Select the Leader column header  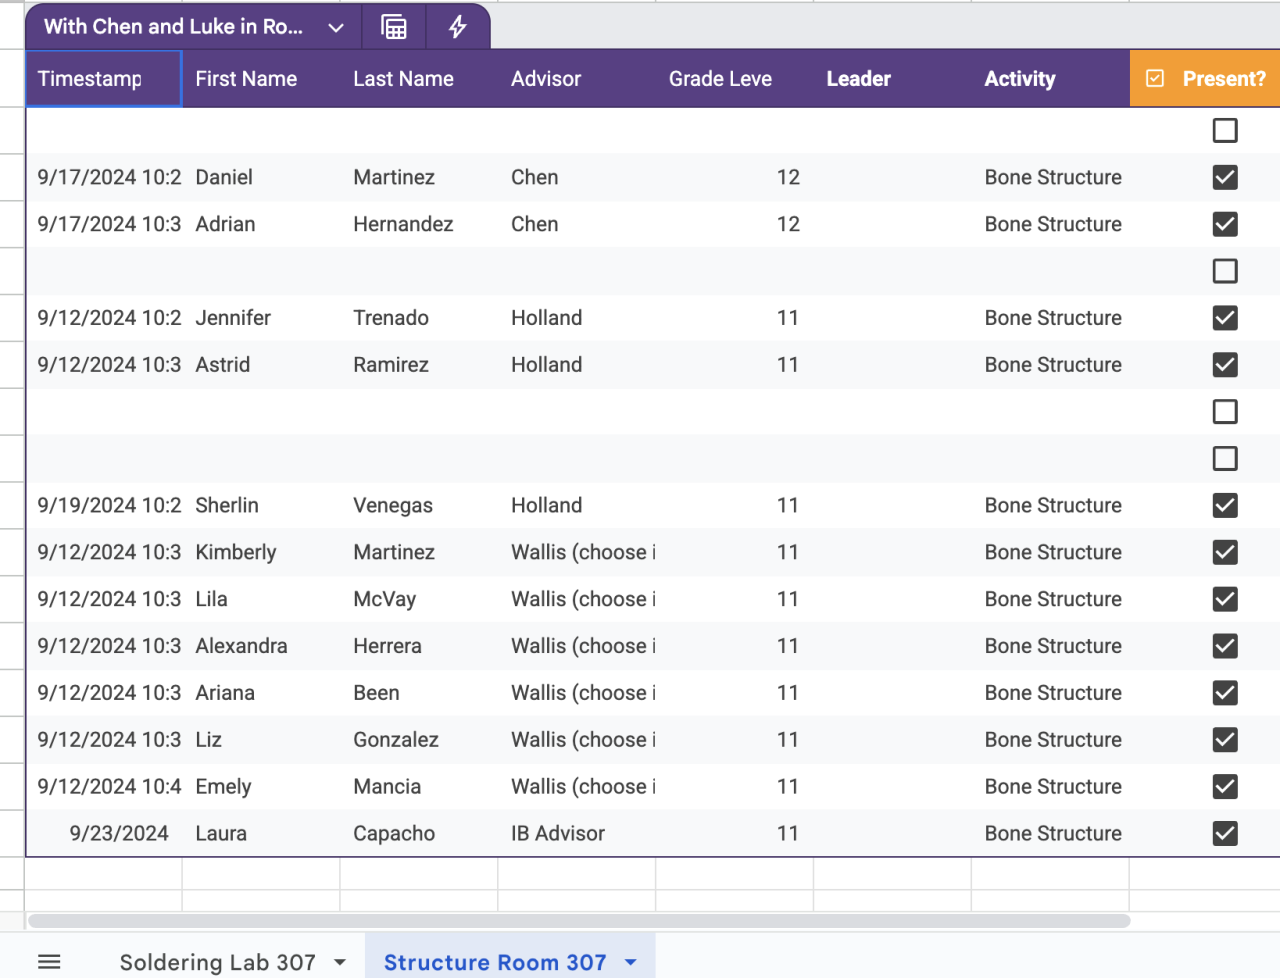pyautogui.click(x=858, y=79)
